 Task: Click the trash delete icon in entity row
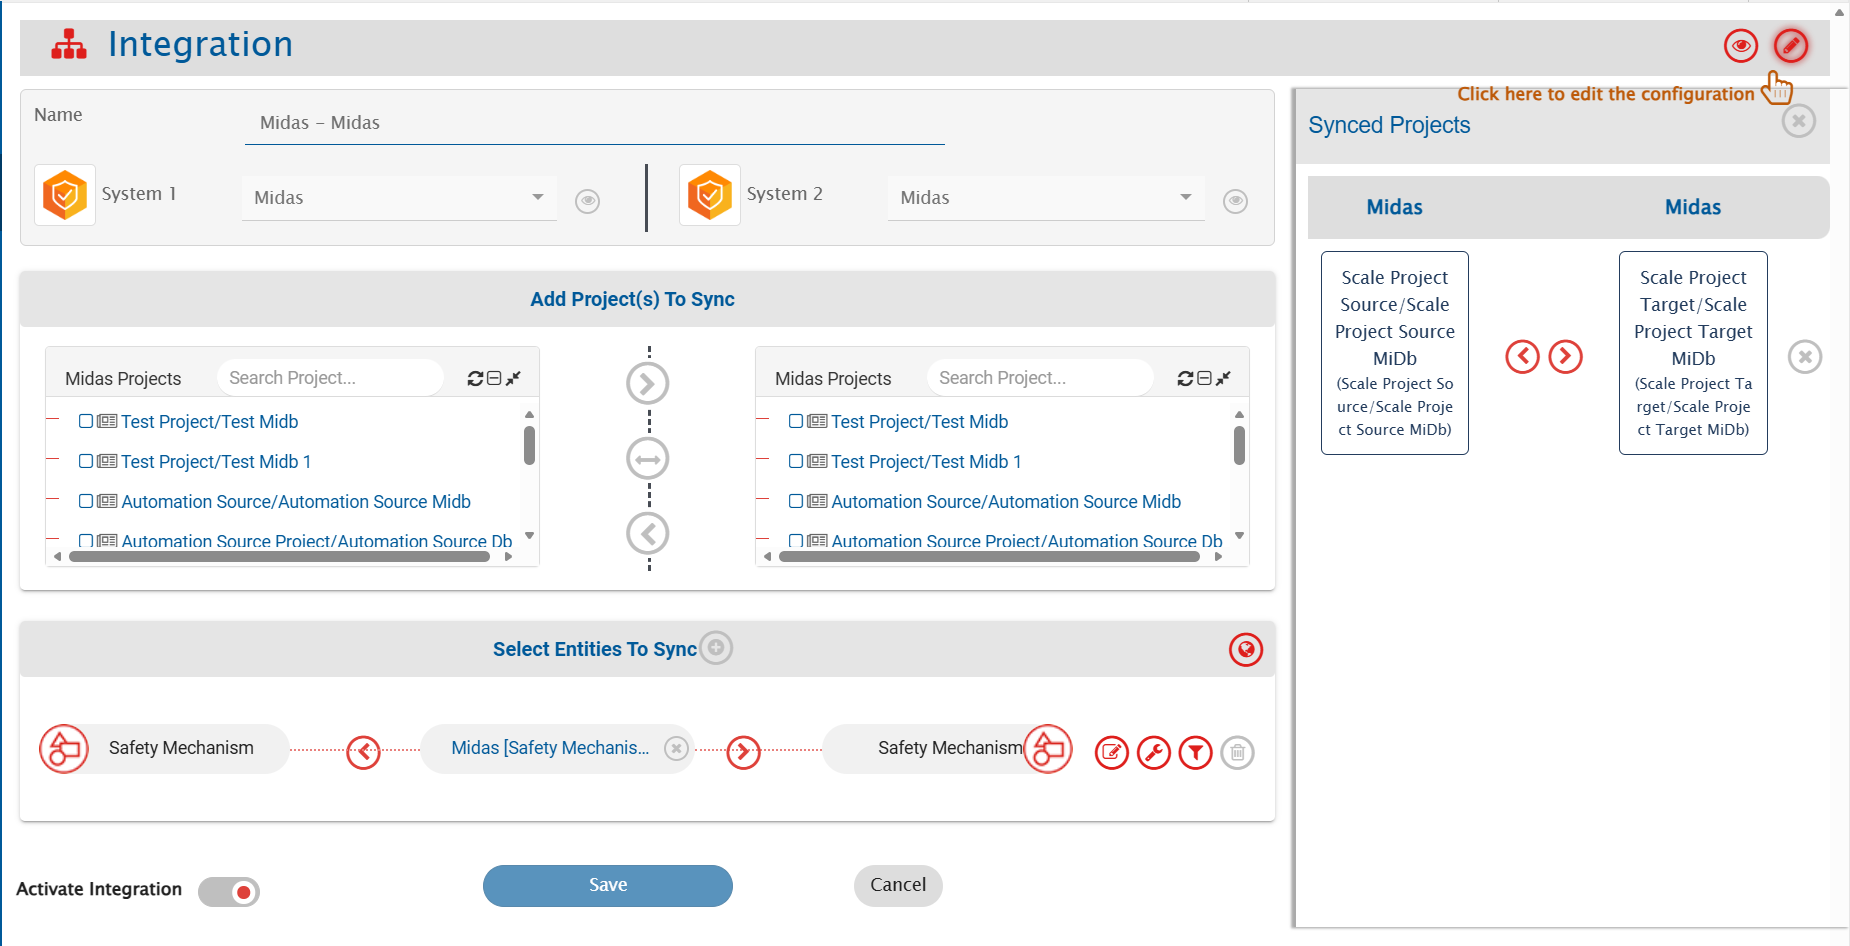pos(1237,752)
